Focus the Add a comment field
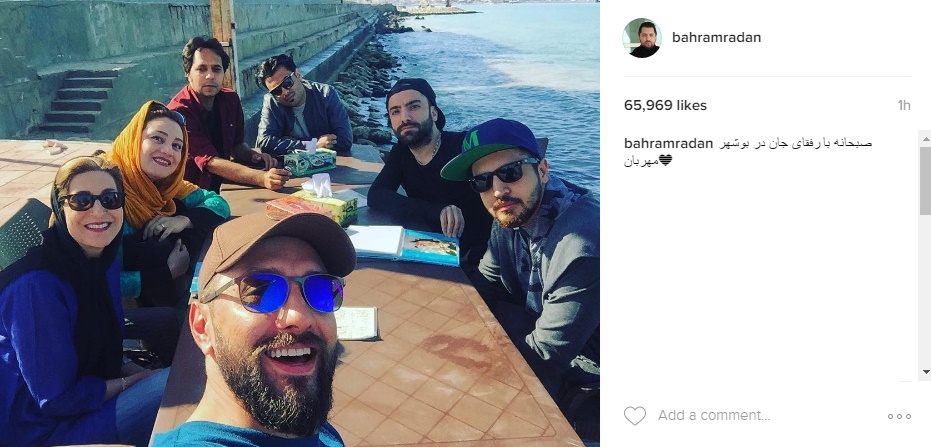 [x=714, y=416]
